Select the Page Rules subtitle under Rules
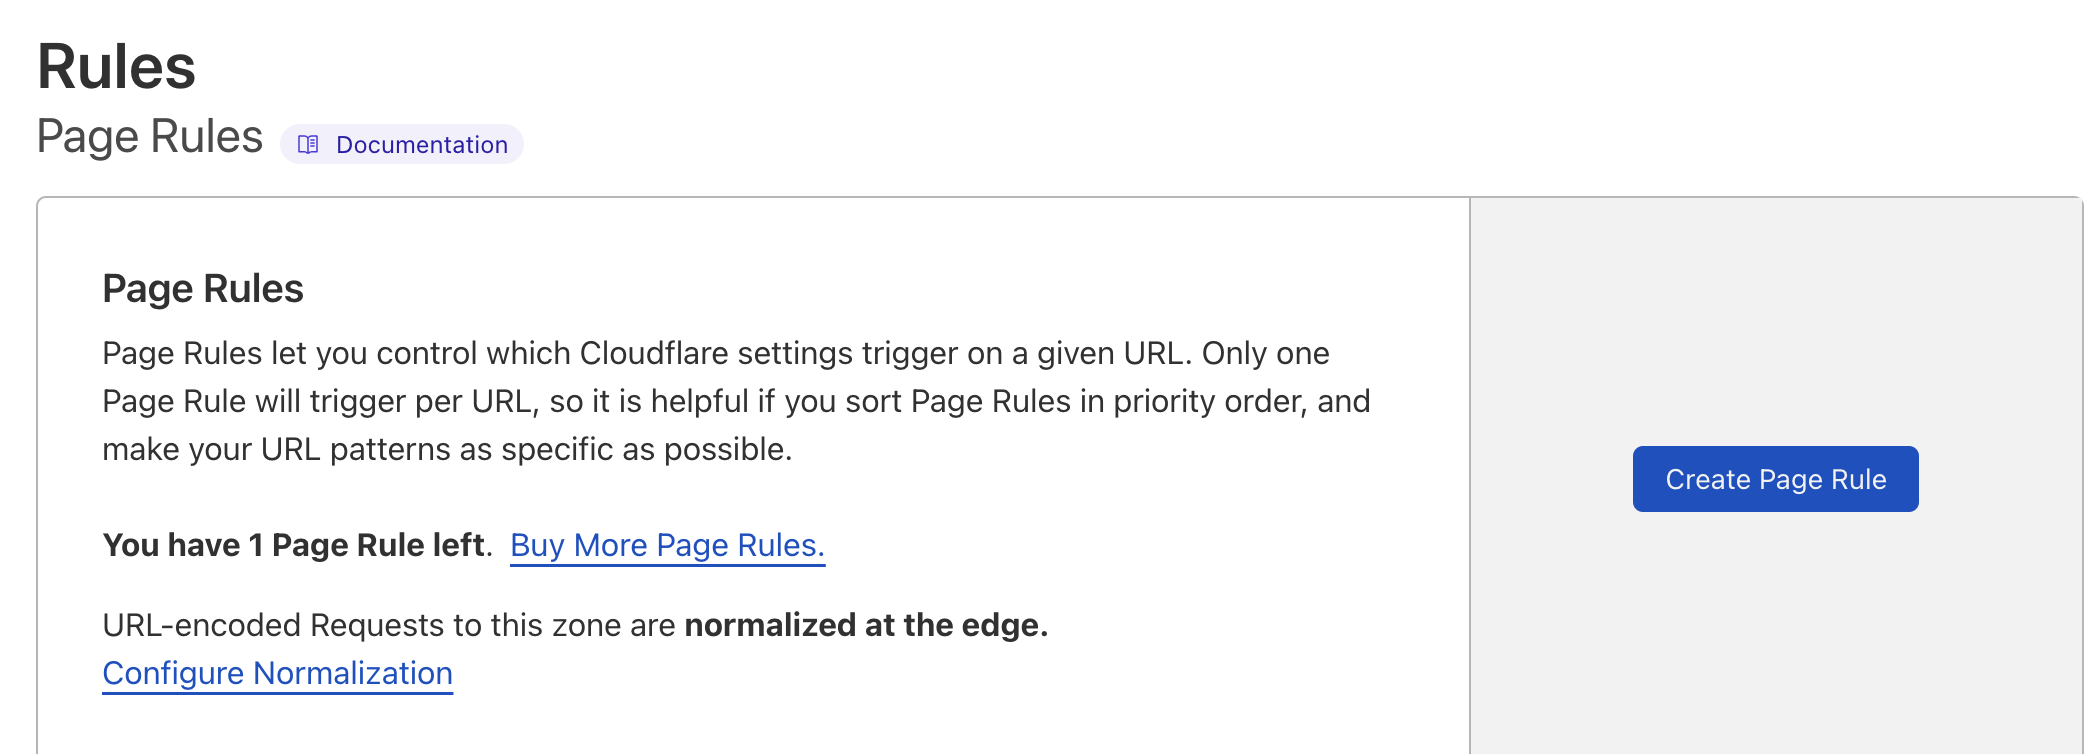Screen dimensions: 2100x754 click(x=150, y=137)
